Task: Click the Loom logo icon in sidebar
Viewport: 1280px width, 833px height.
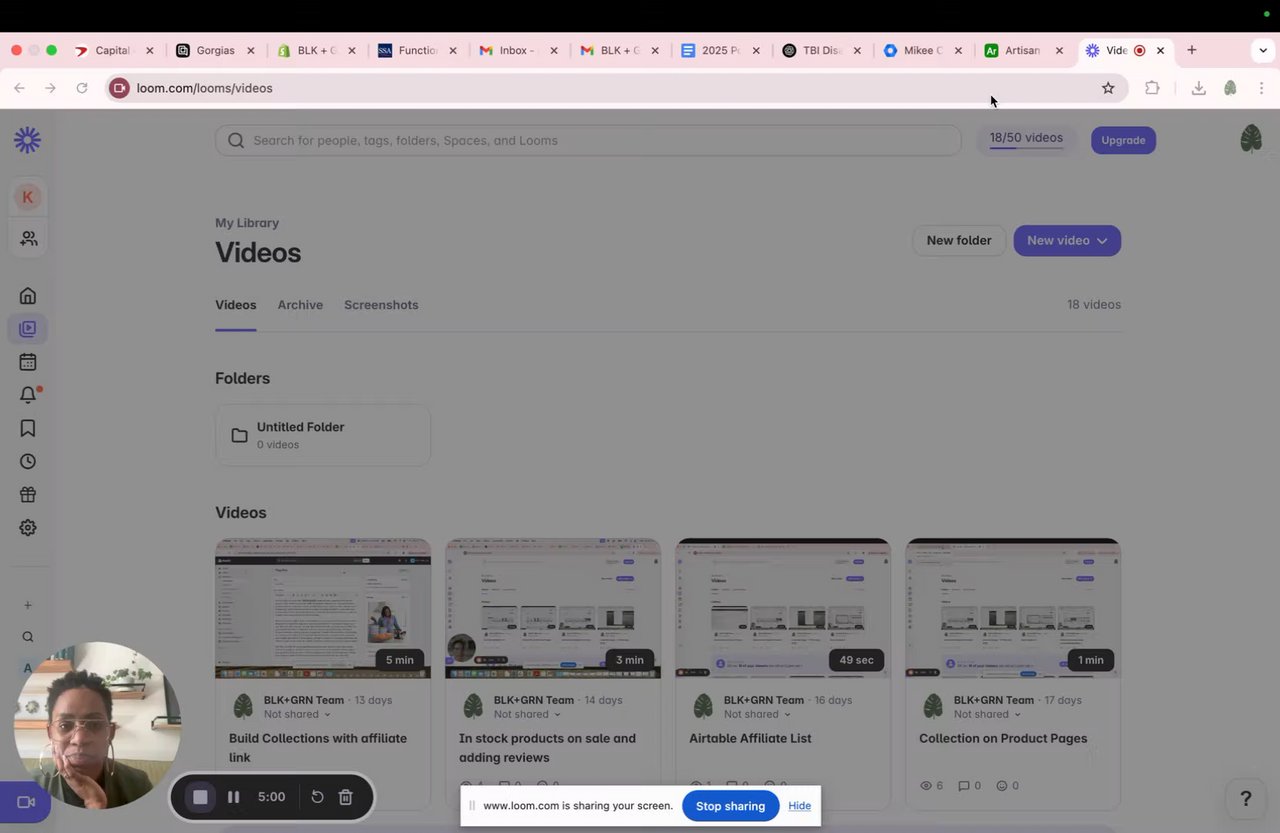Action: click(27, 140)
